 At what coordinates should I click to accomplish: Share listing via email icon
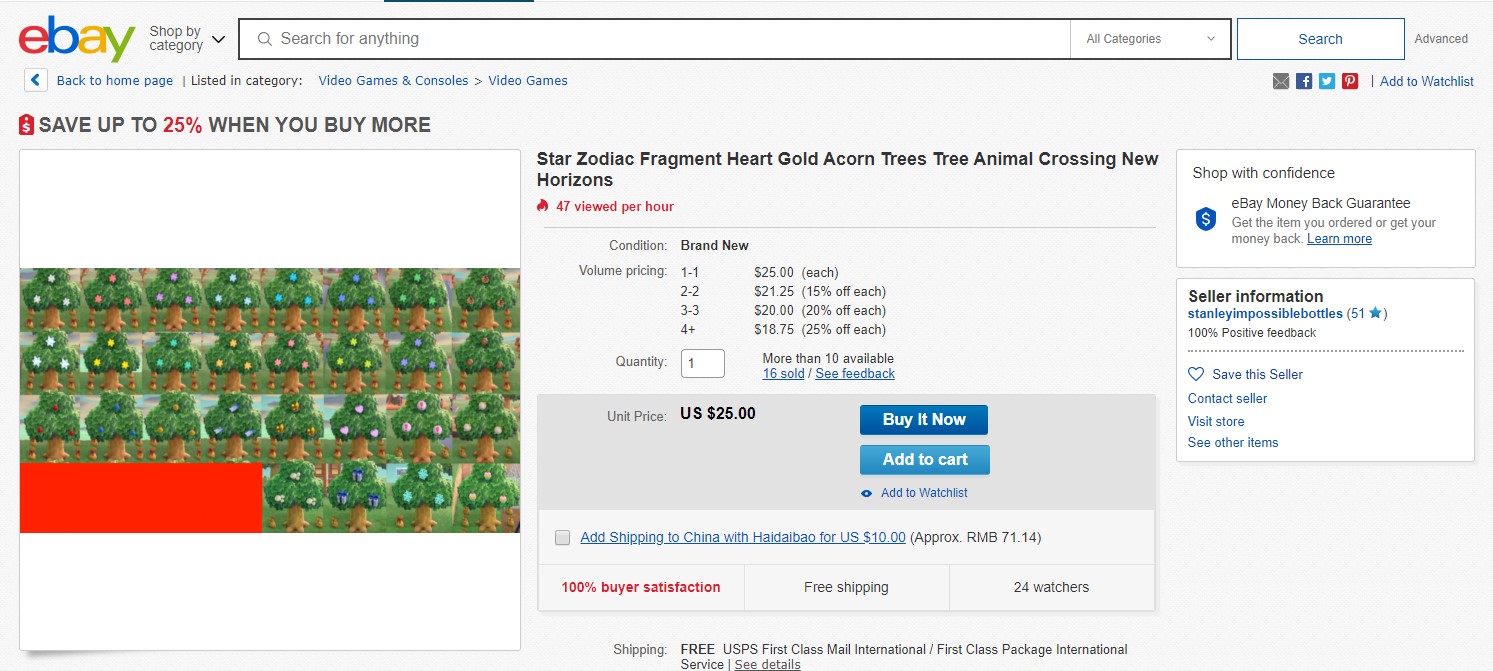[1281, 81]
